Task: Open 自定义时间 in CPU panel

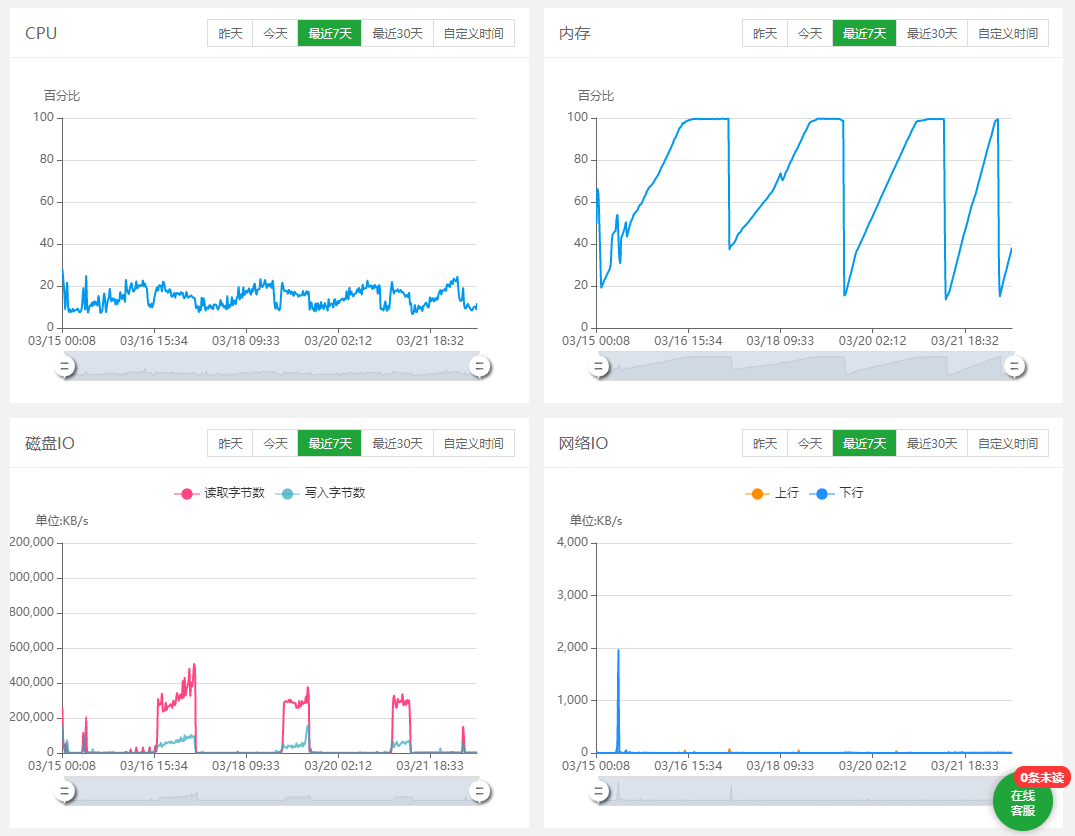Action: pos(474,34)
